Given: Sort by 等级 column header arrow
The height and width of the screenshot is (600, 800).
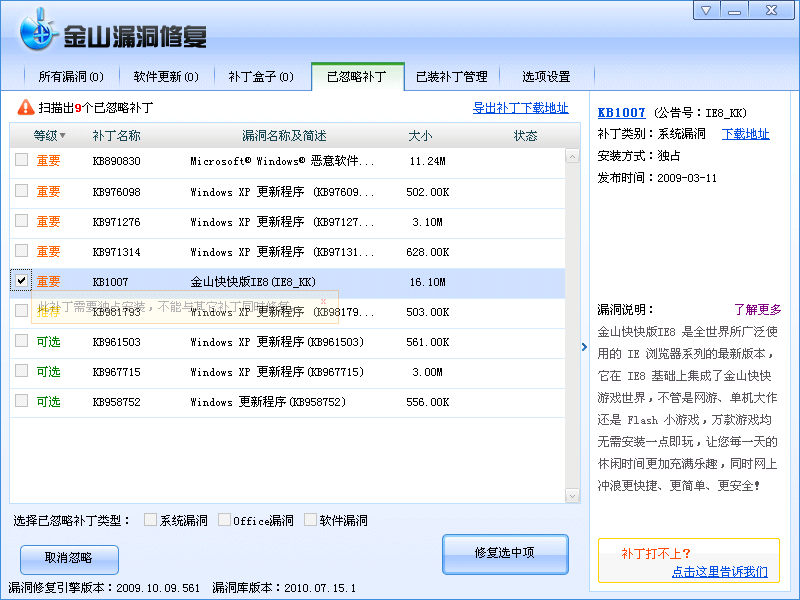Looking at the screenshot, I should [63, 135].
